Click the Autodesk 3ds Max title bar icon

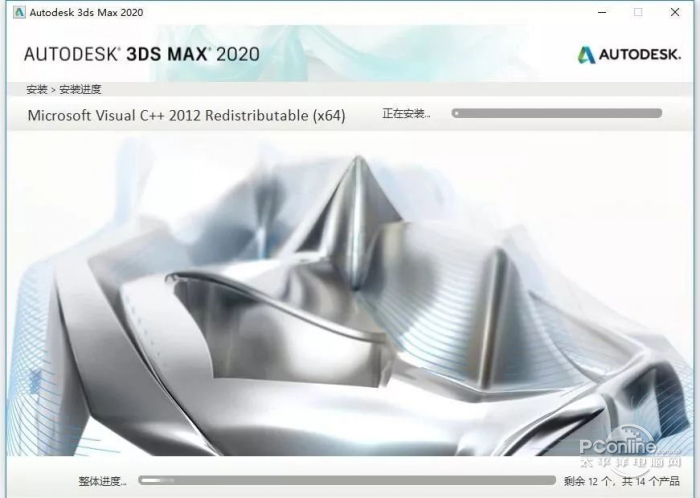click(x=19, y=12)
